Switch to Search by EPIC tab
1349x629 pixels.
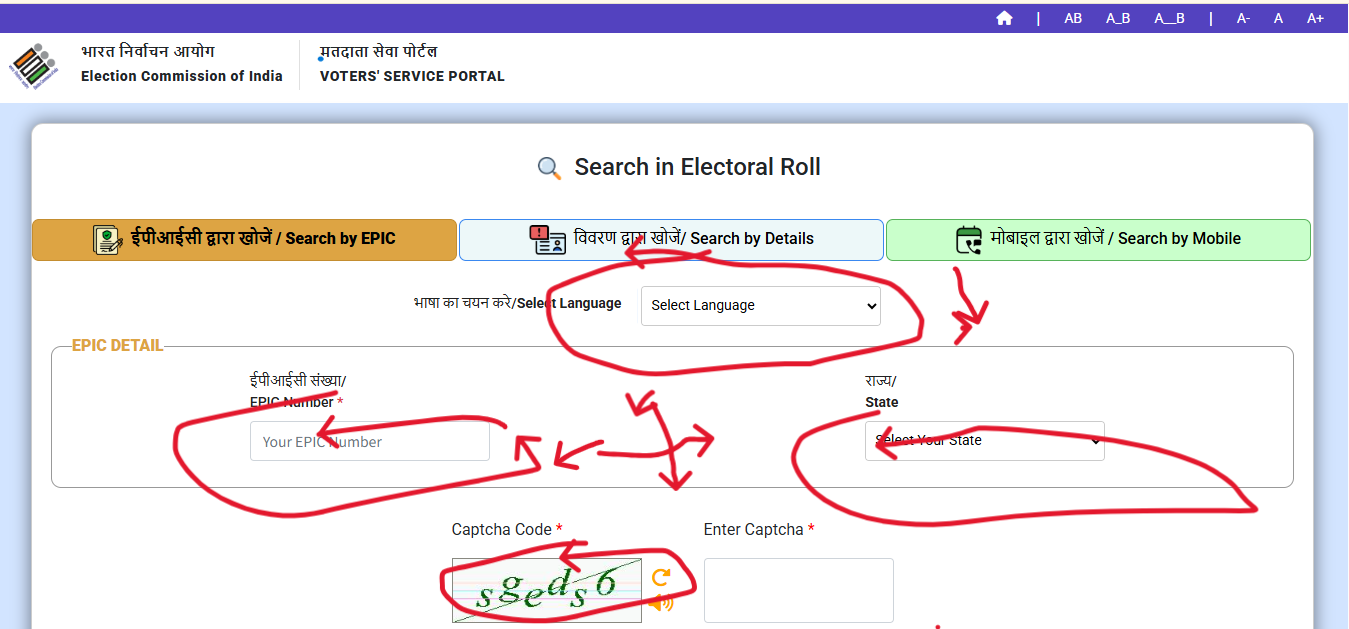point(244,240)
